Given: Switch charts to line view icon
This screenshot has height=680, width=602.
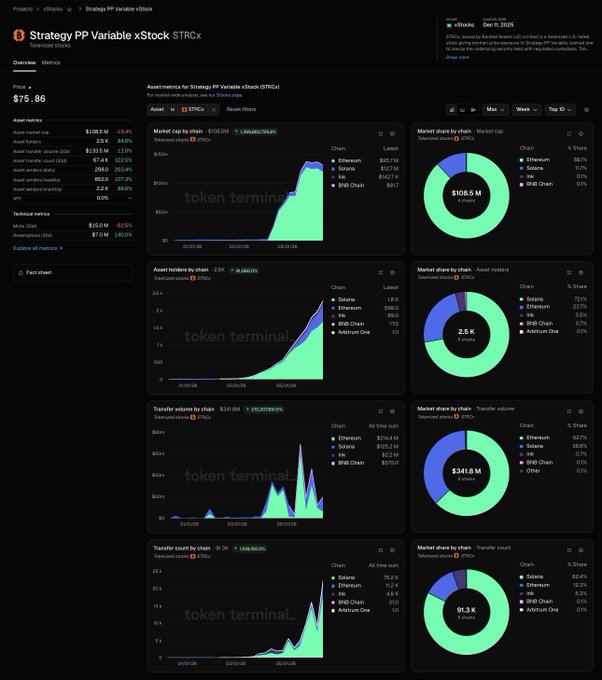Looking at the screenshot, I should pyautogui.click(x=462, y=110).
